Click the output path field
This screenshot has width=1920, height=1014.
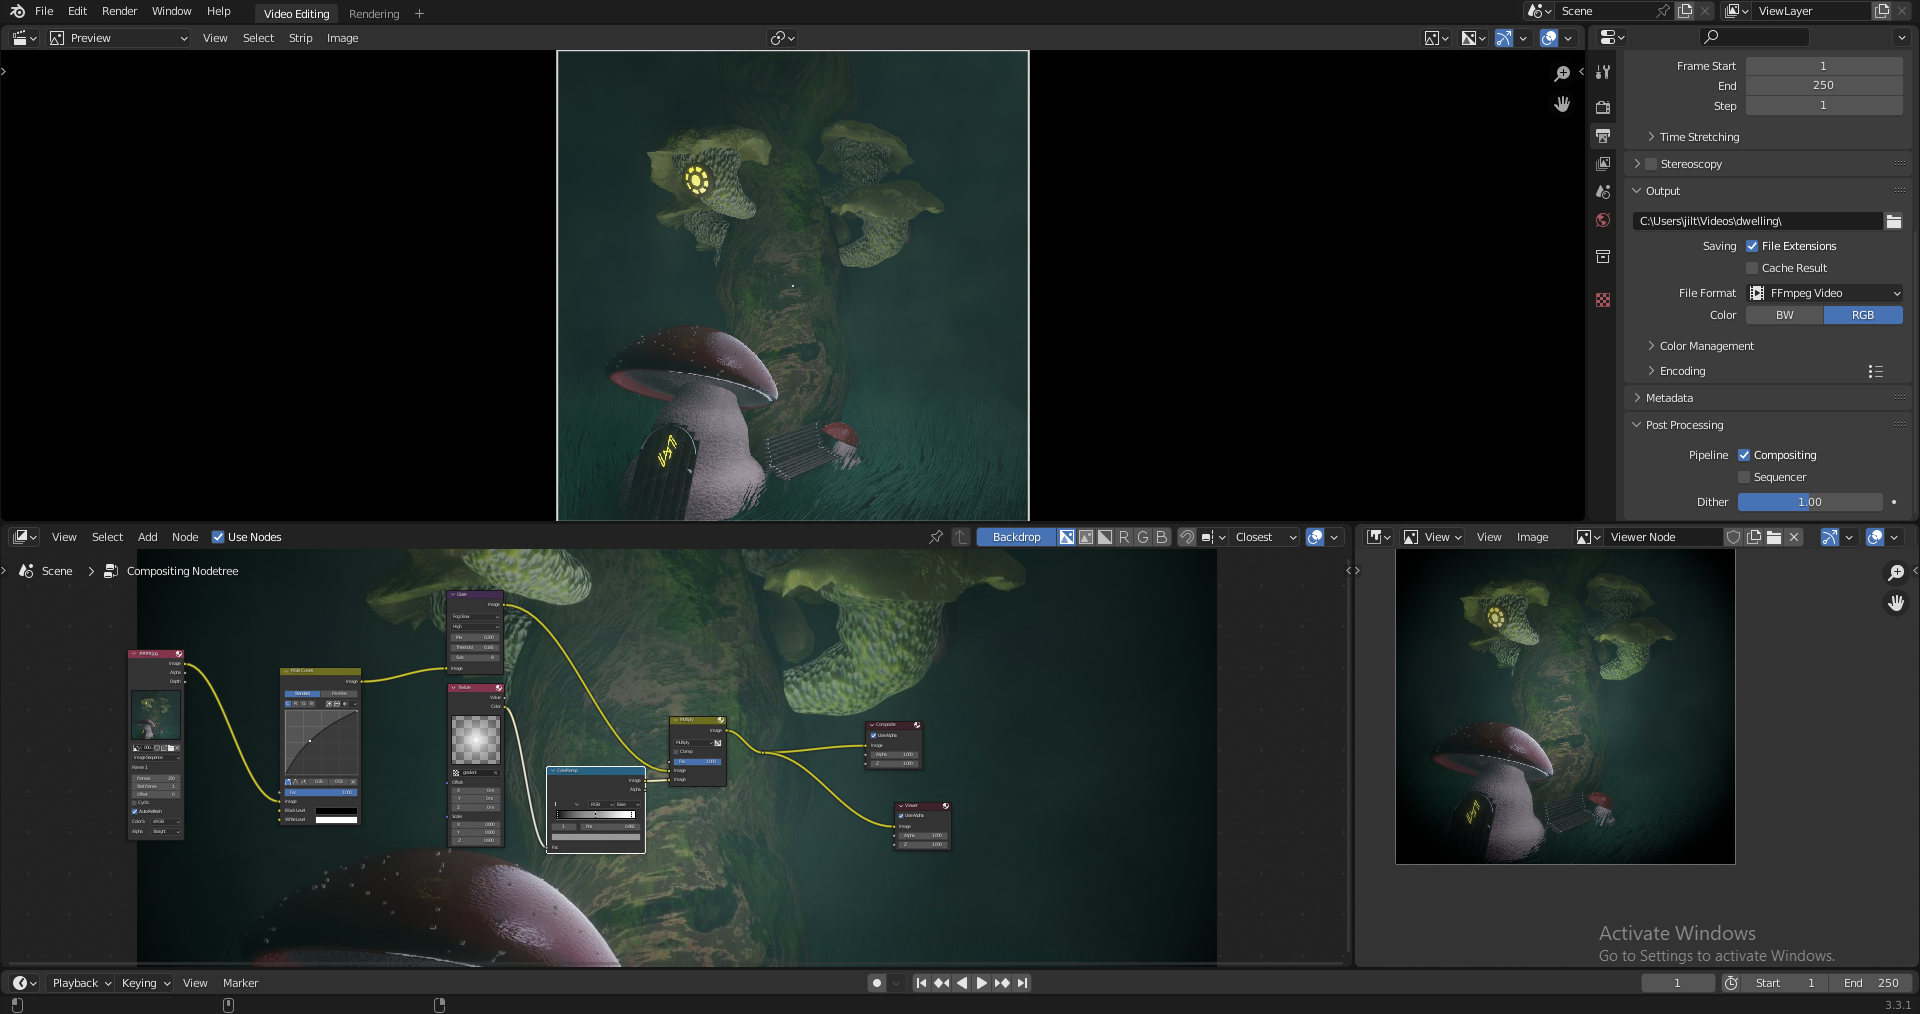tap(1758, 221)
